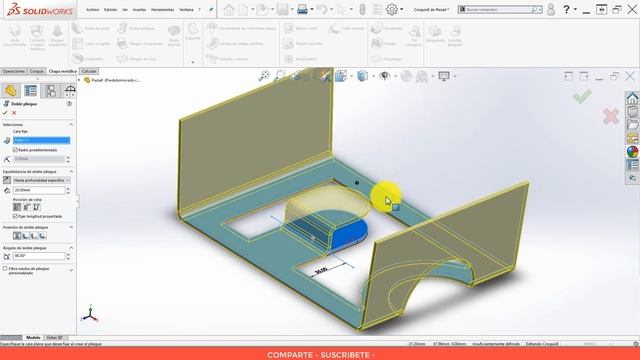
Task: Click the Hide/Show Items eye icon
Action: [x=384, y=76]
